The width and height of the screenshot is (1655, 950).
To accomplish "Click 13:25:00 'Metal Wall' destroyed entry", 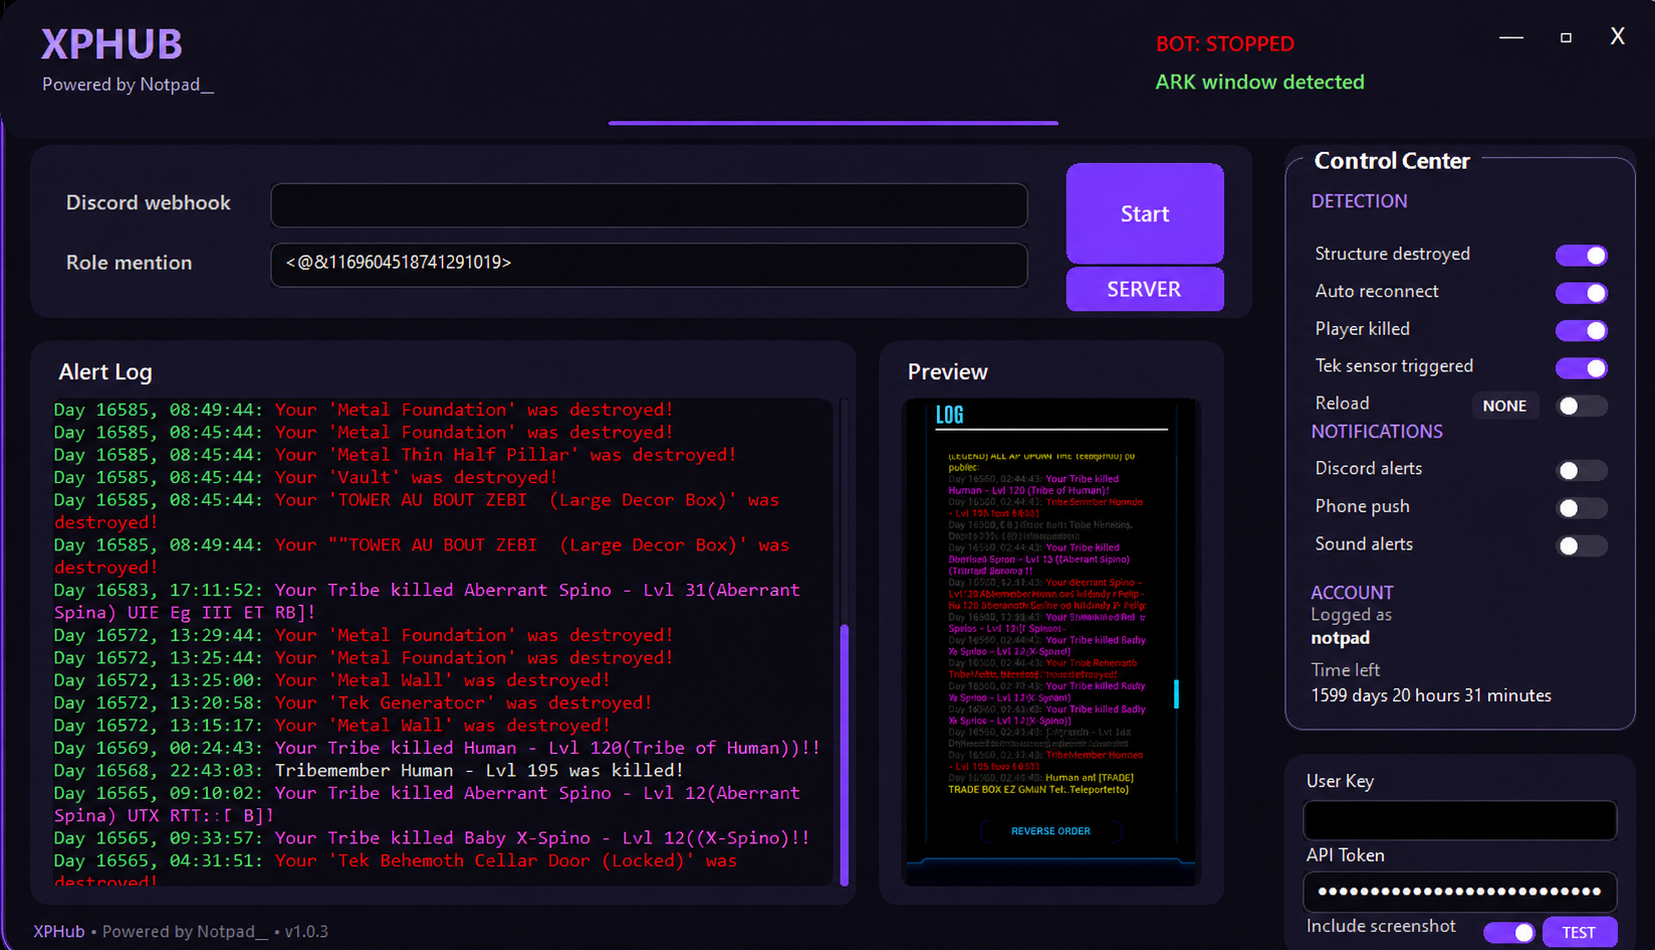I will [332, 680].
